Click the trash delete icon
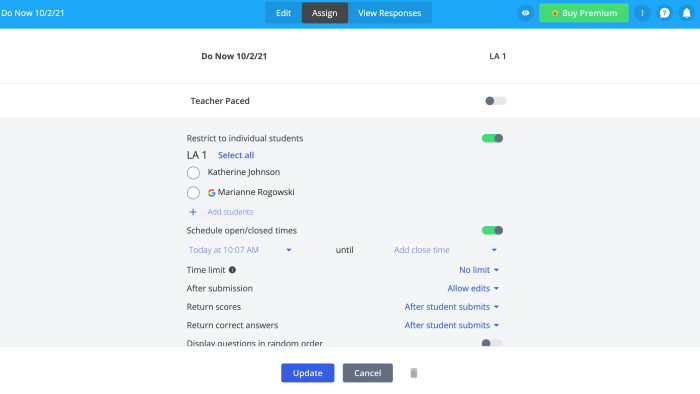 point(414,373)
